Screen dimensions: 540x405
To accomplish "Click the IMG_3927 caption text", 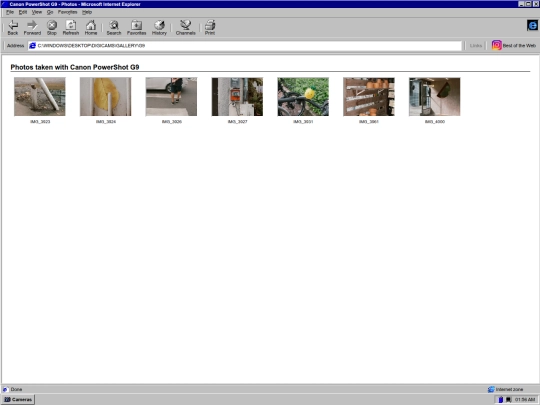I will (x=237, y=122).
